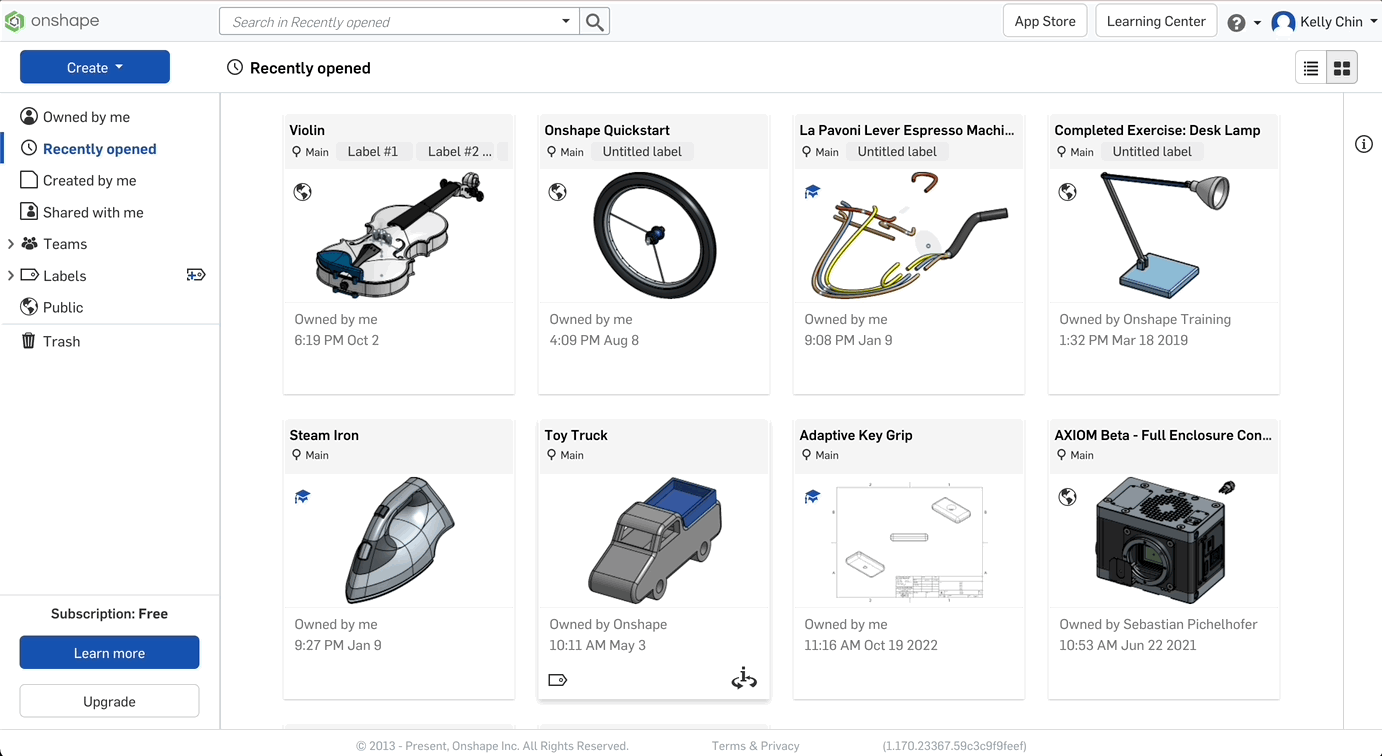1382x756 pixels.
Task: Open the Toy Truck thumbnail
Action: [x=654, y=540]
